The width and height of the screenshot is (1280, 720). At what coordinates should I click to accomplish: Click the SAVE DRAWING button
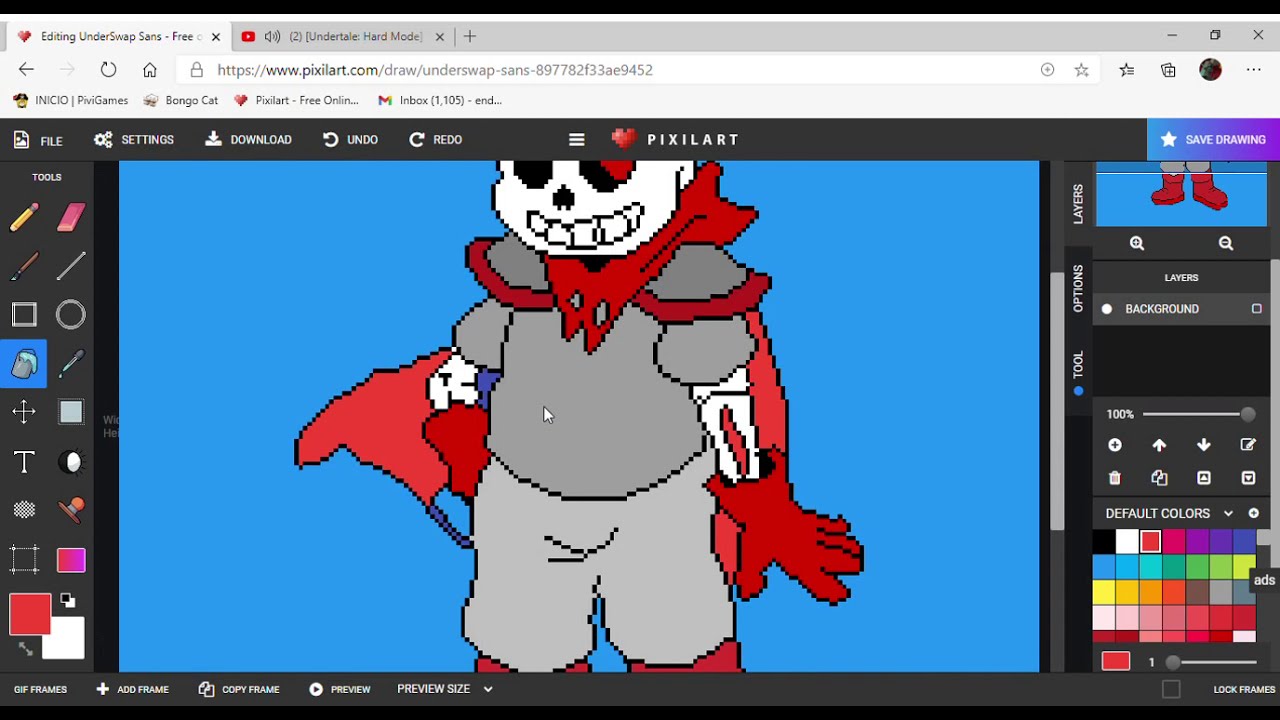1213,140
